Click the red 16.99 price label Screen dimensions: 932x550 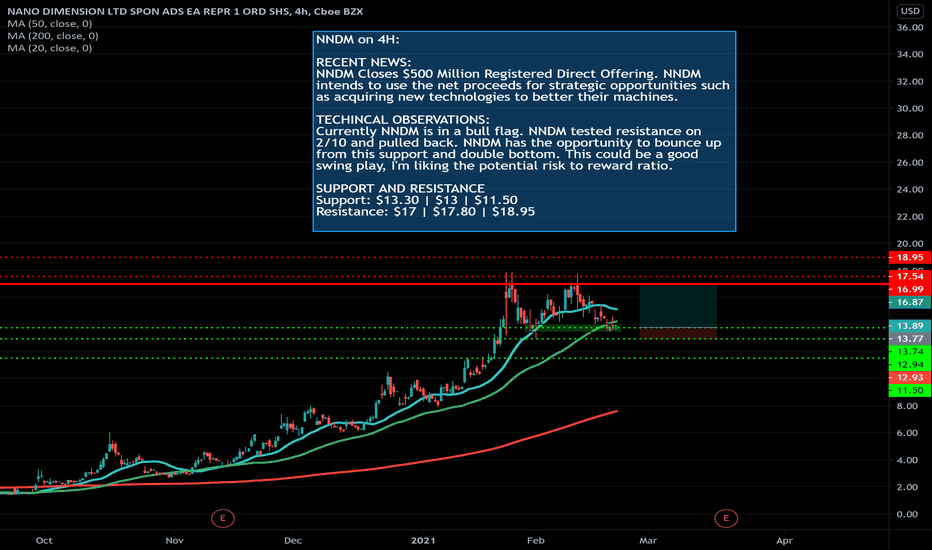tap(909, 290)
